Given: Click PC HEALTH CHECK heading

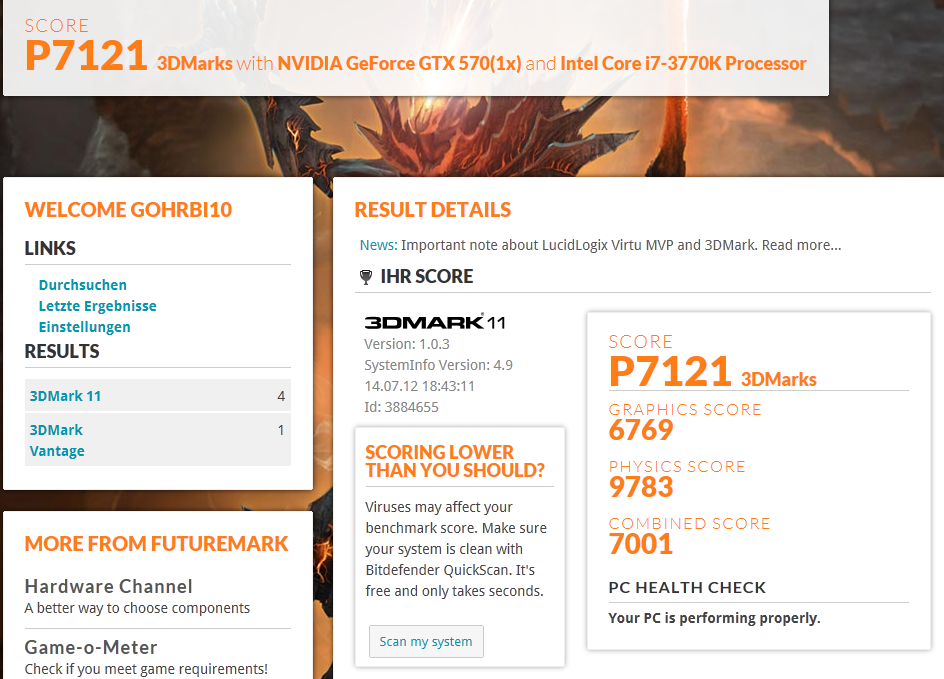Looking at the screenshot, I should (687, 588).
